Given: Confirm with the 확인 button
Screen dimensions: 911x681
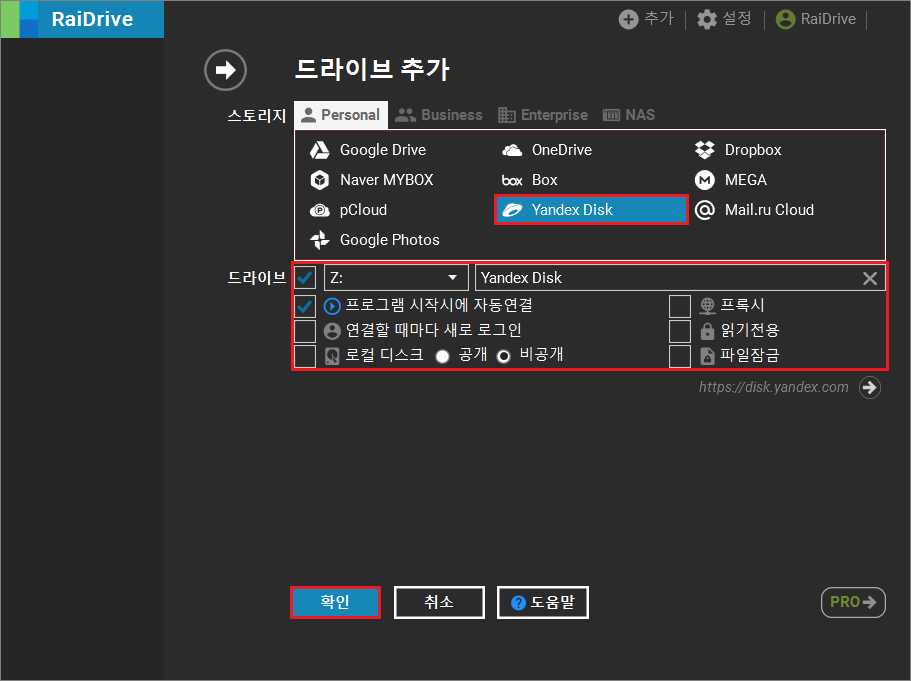Looking at the screenshot, I should click(335, 603).
